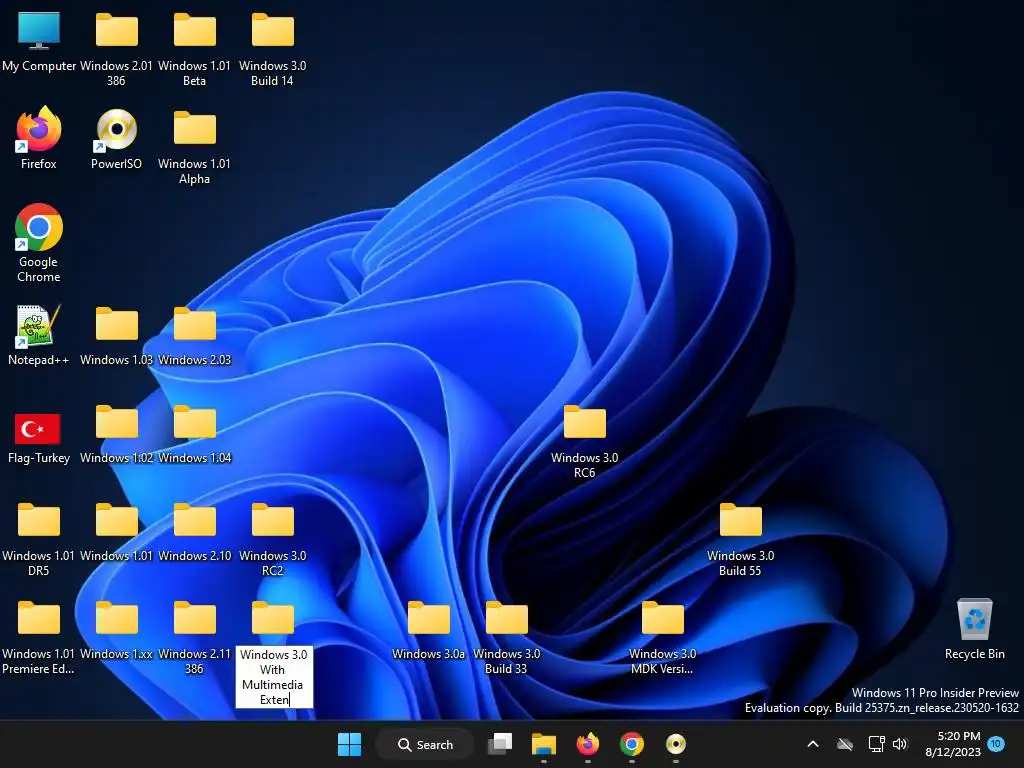Open the clock and date flyout
The height and width of the screenshot is (768, 1024).
point(953,744)
